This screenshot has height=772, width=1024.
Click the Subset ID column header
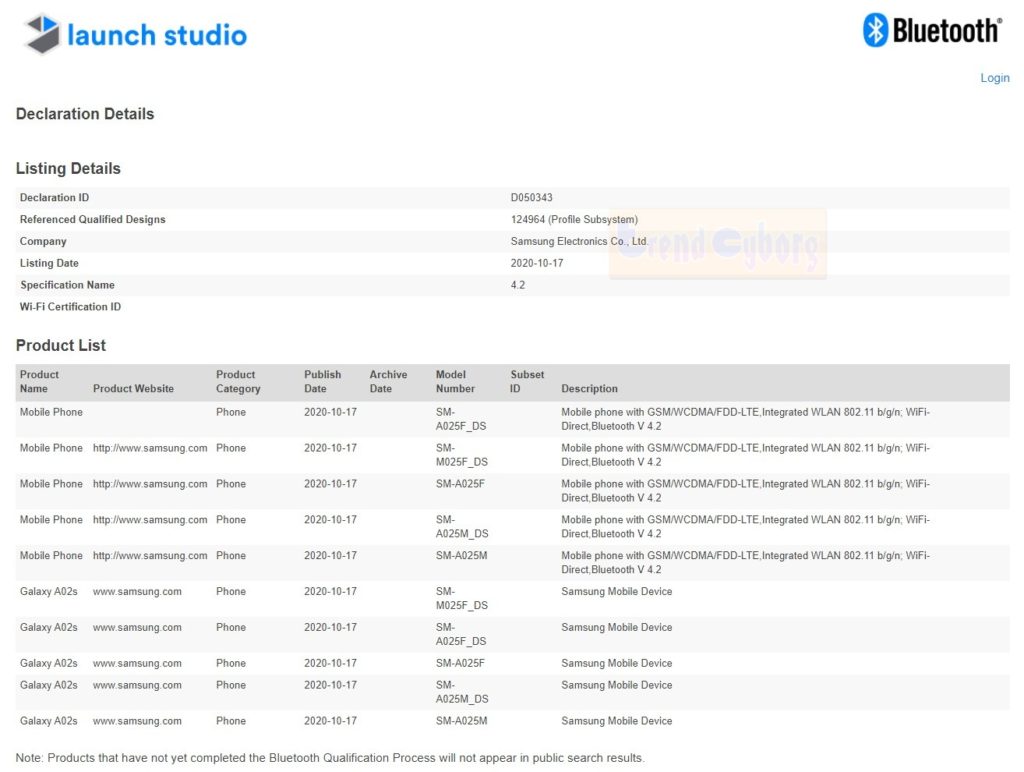527,382
